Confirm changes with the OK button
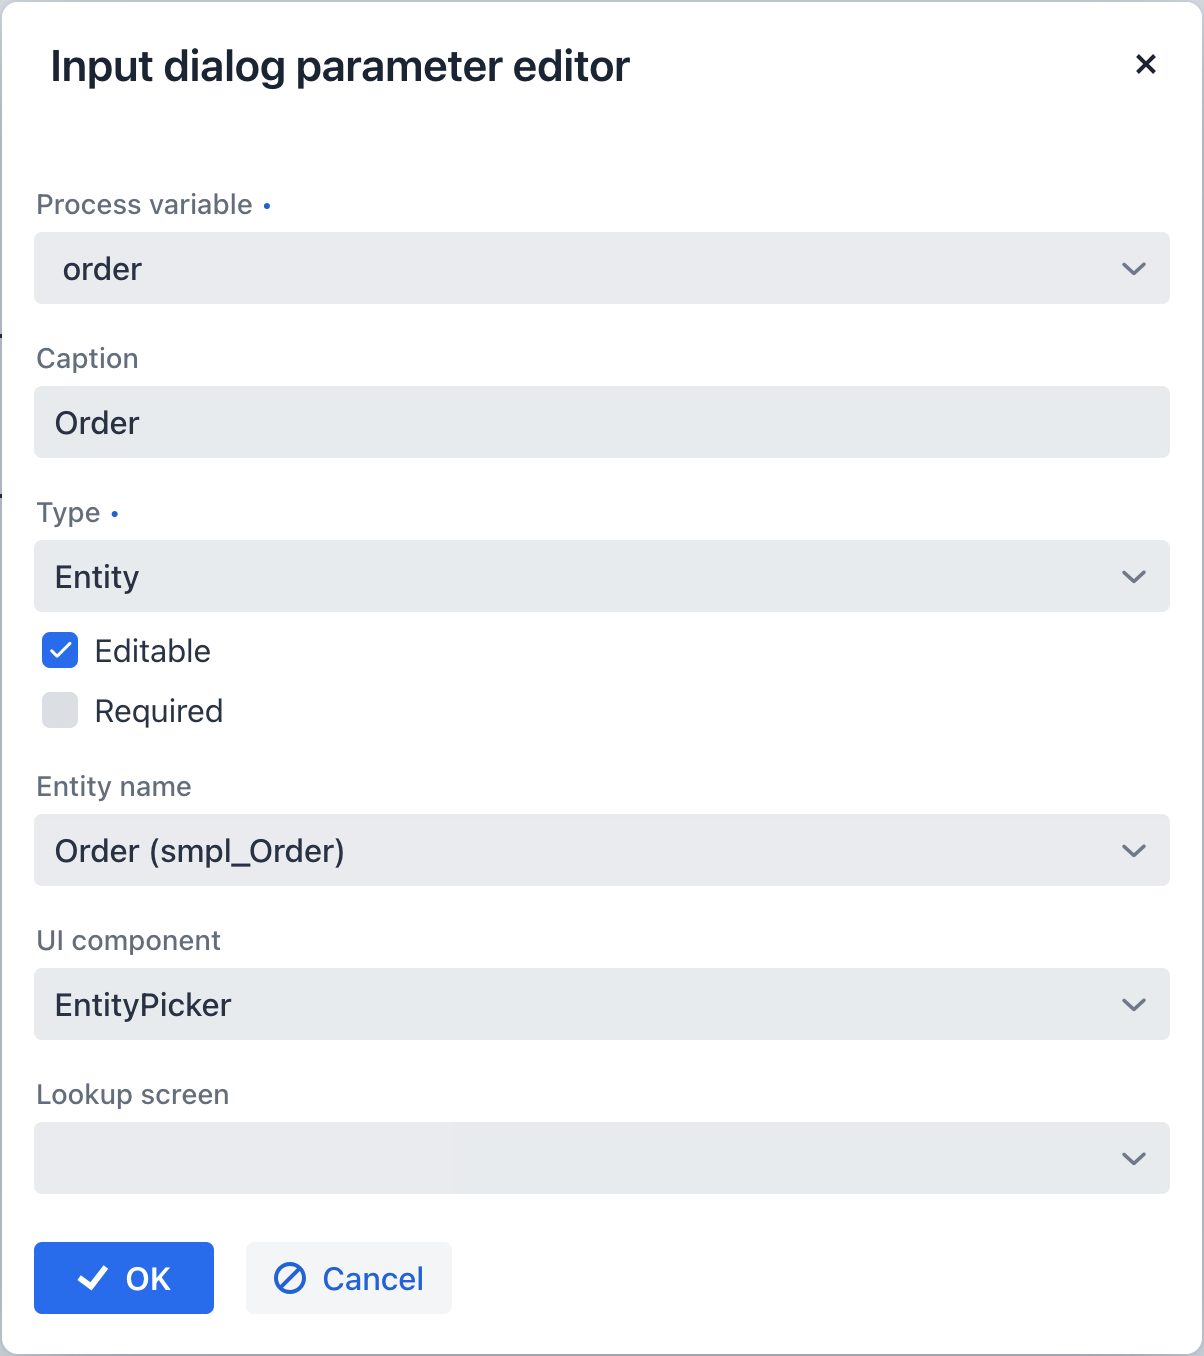Viewport: 1204px width, 1356px height. [x=123, y=1277]
